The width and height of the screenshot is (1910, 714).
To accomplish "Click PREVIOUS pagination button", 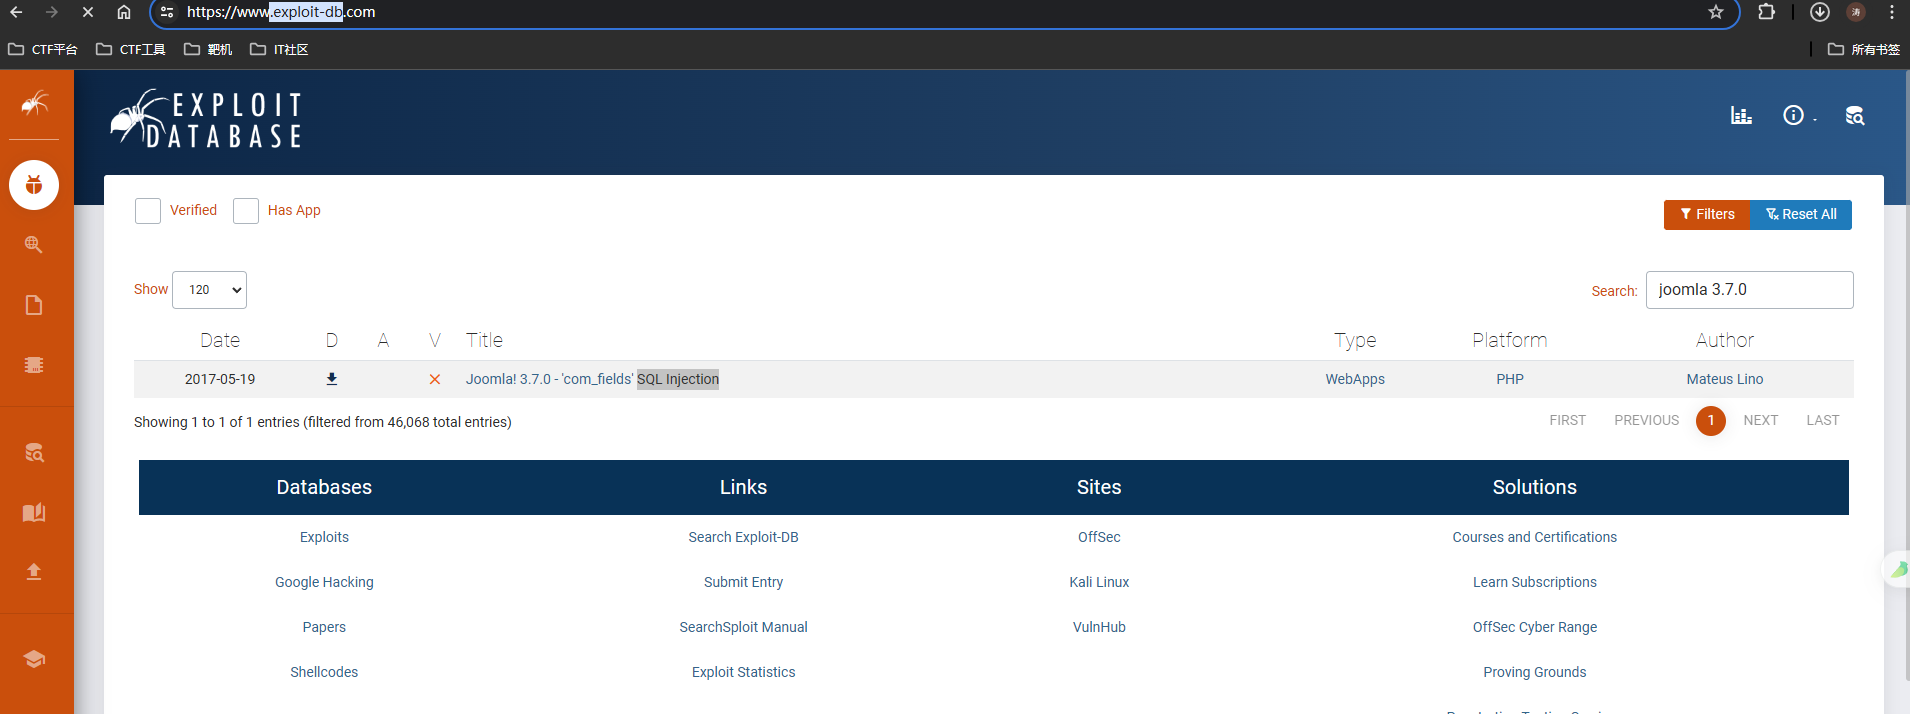I will tap(1647, 421).
